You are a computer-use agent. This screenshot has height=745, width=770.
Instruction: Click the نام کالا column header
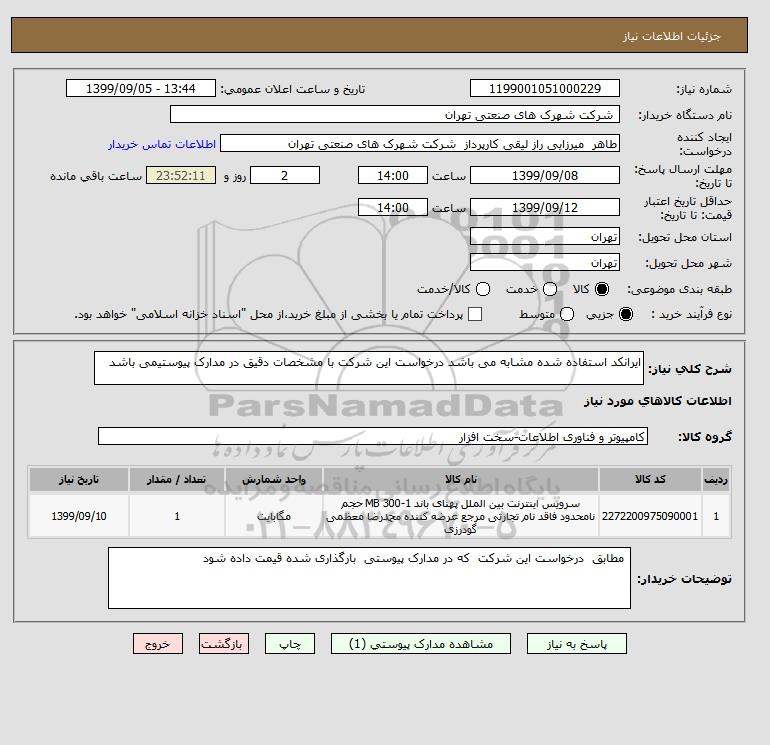[461, 479]
